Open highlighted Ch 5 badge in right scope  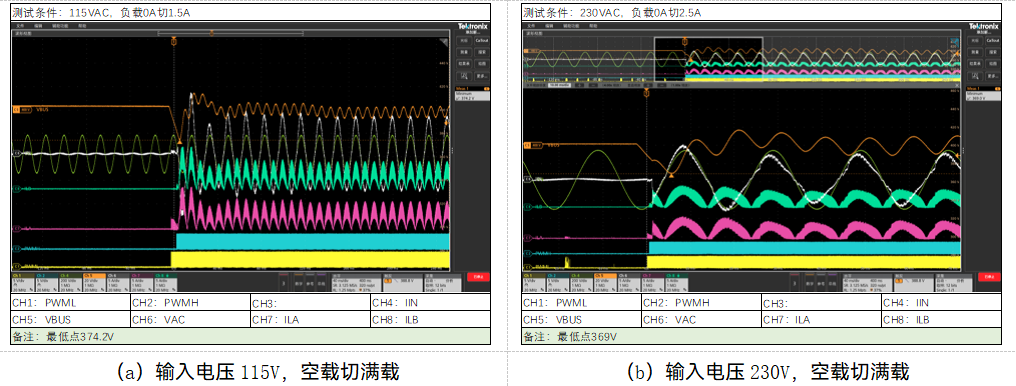(x=606, y=282)
